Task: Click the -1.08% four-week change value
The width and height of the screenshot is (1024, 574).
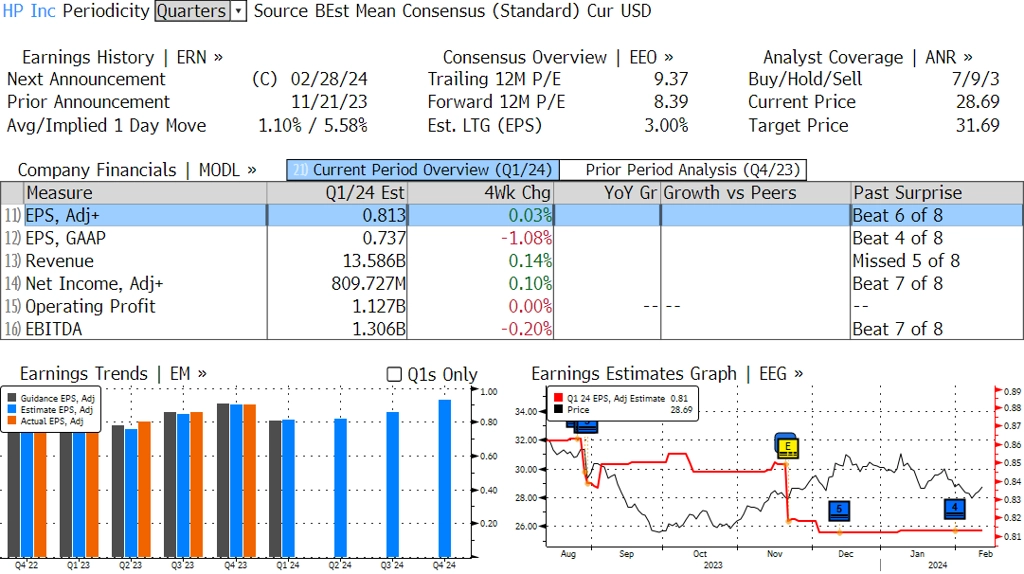Action: (526, 238)
